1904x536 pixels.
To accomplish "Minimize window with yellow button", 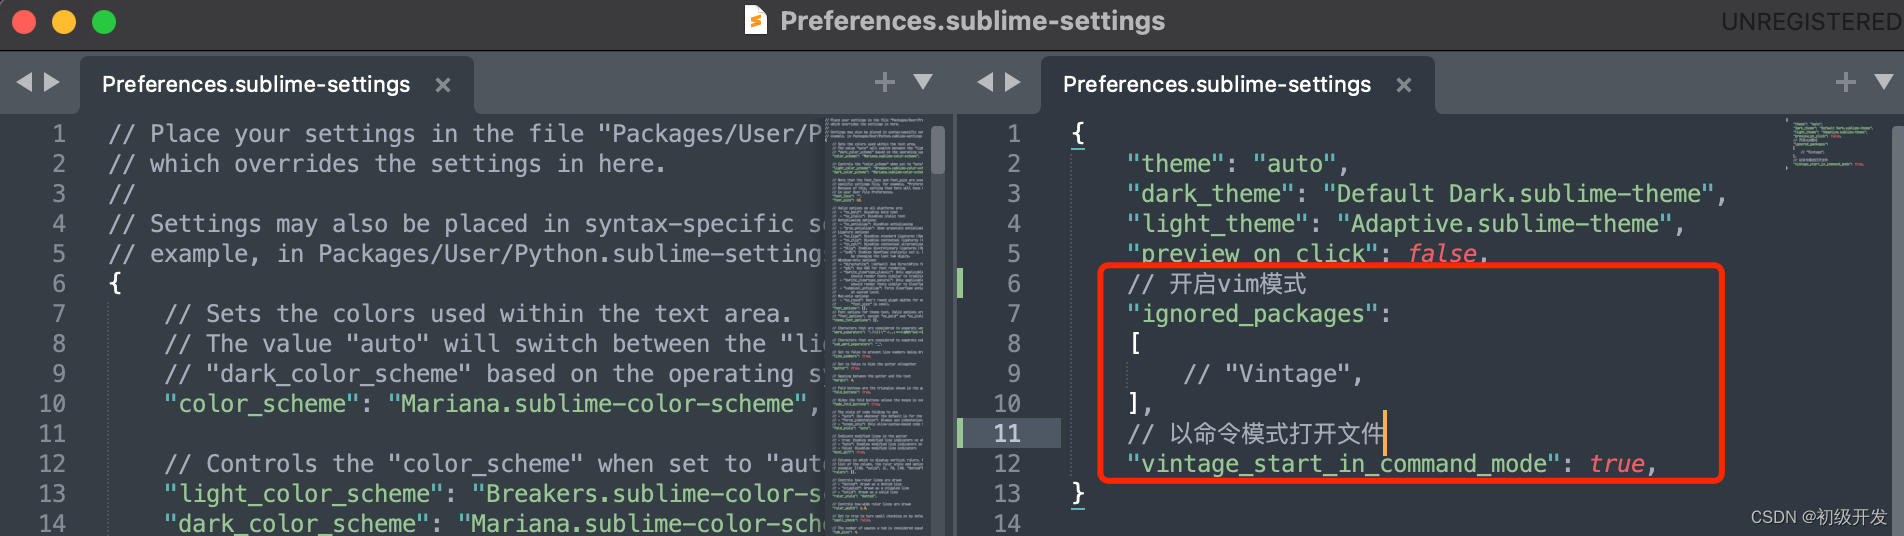I will (64, 21).
